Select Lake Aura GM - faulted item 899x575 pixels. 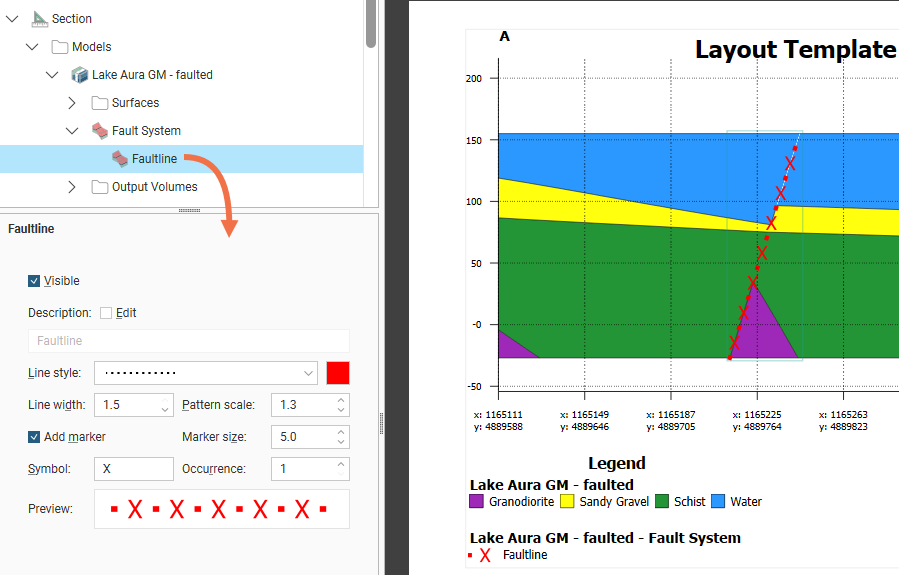[x=152, y=75]
